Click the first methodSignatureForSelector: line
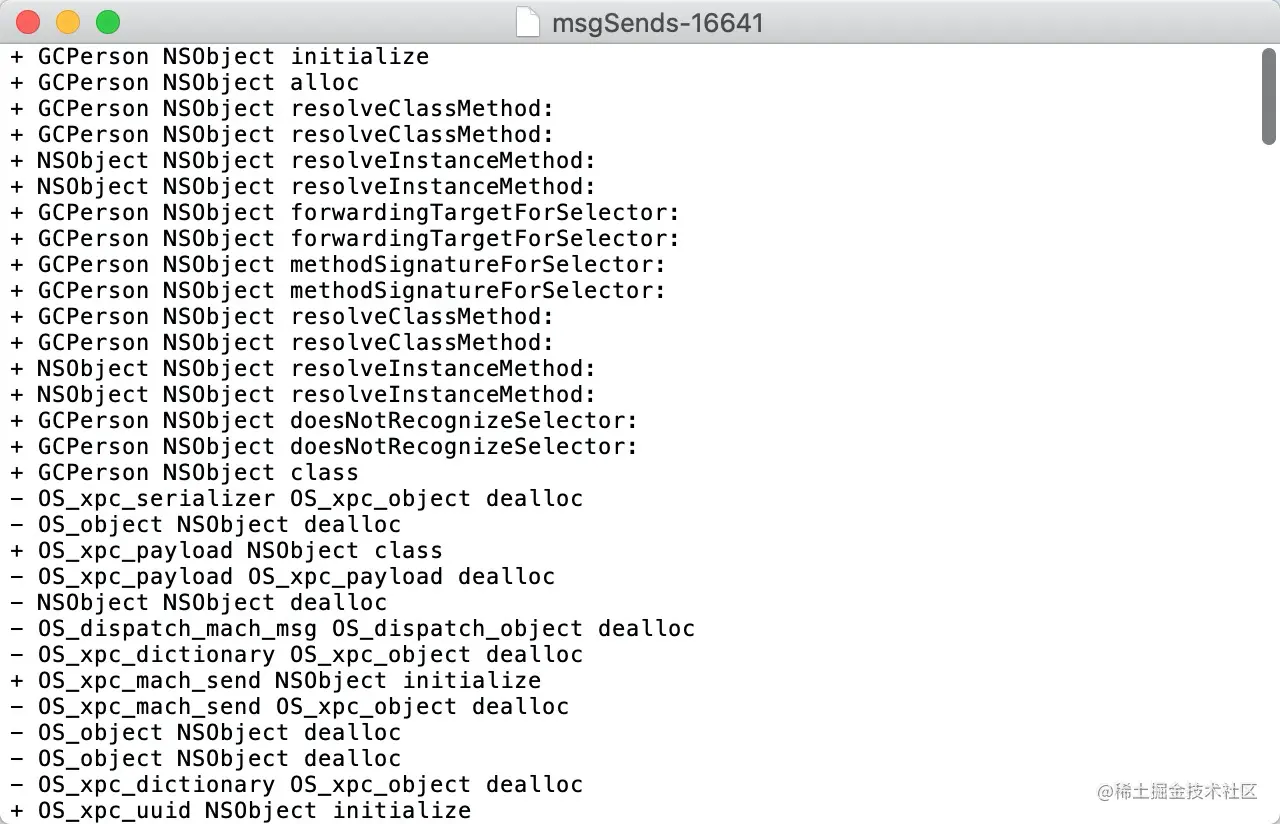Viewport: 1280px width, 824px height. pos(338,264)
